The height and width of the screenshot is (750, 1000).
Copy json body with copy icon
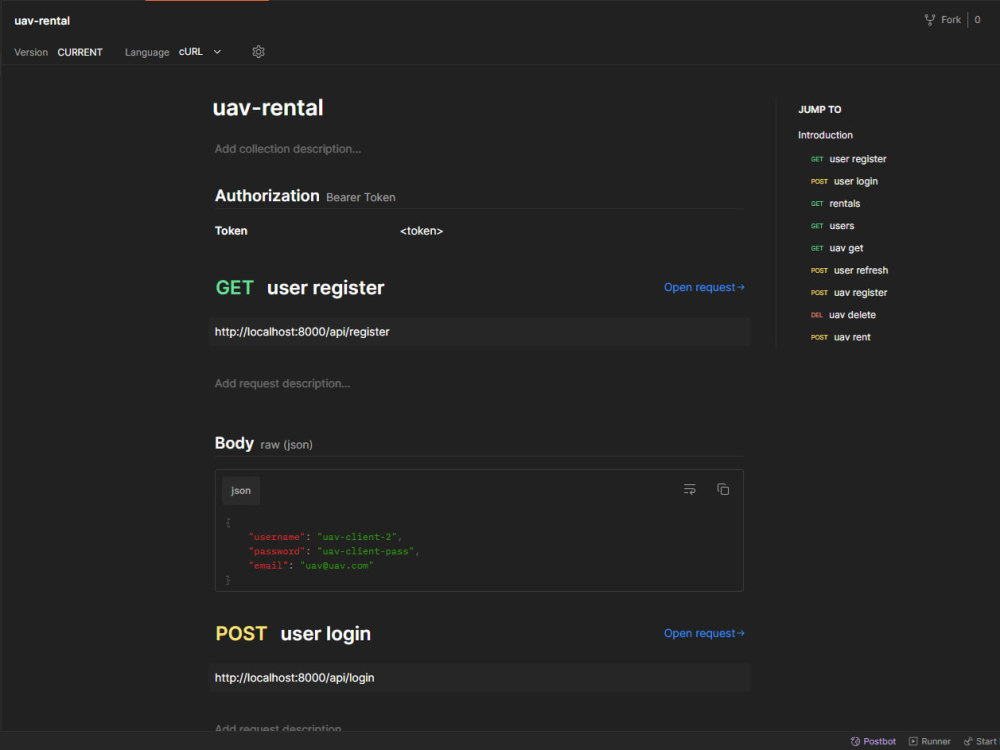[723, 489]
